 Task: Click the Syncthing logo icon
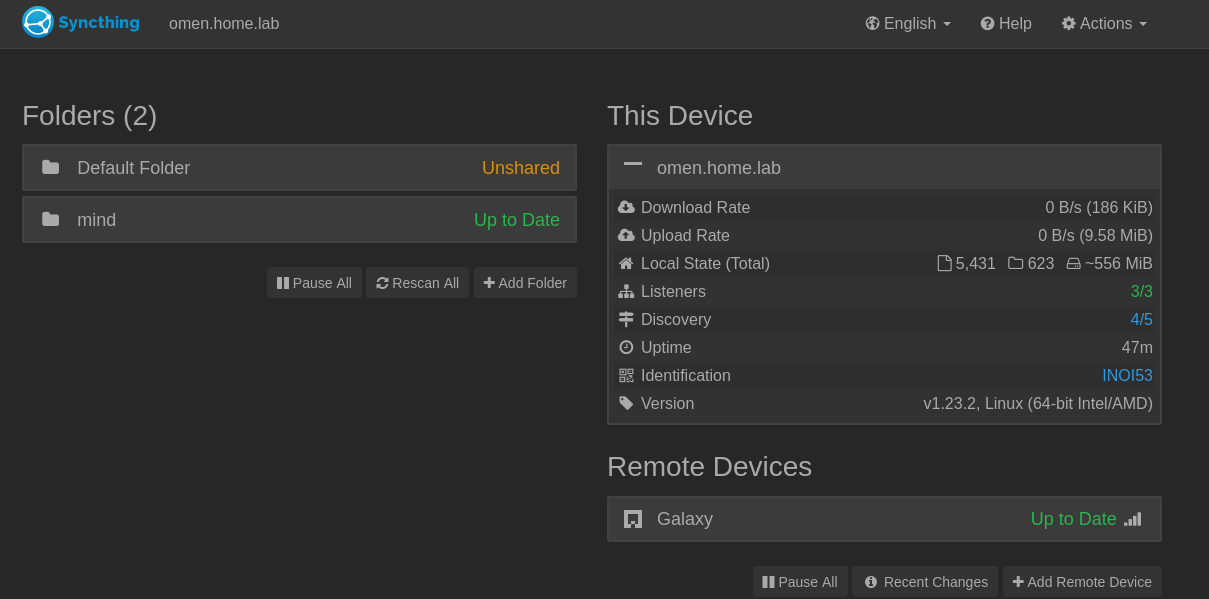coord(38,22)
